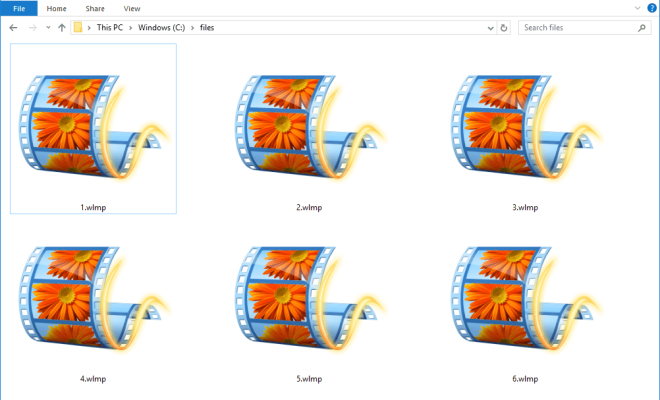Expand the chevron before This PC
The image size is (660, 400).
coord(89,28)
